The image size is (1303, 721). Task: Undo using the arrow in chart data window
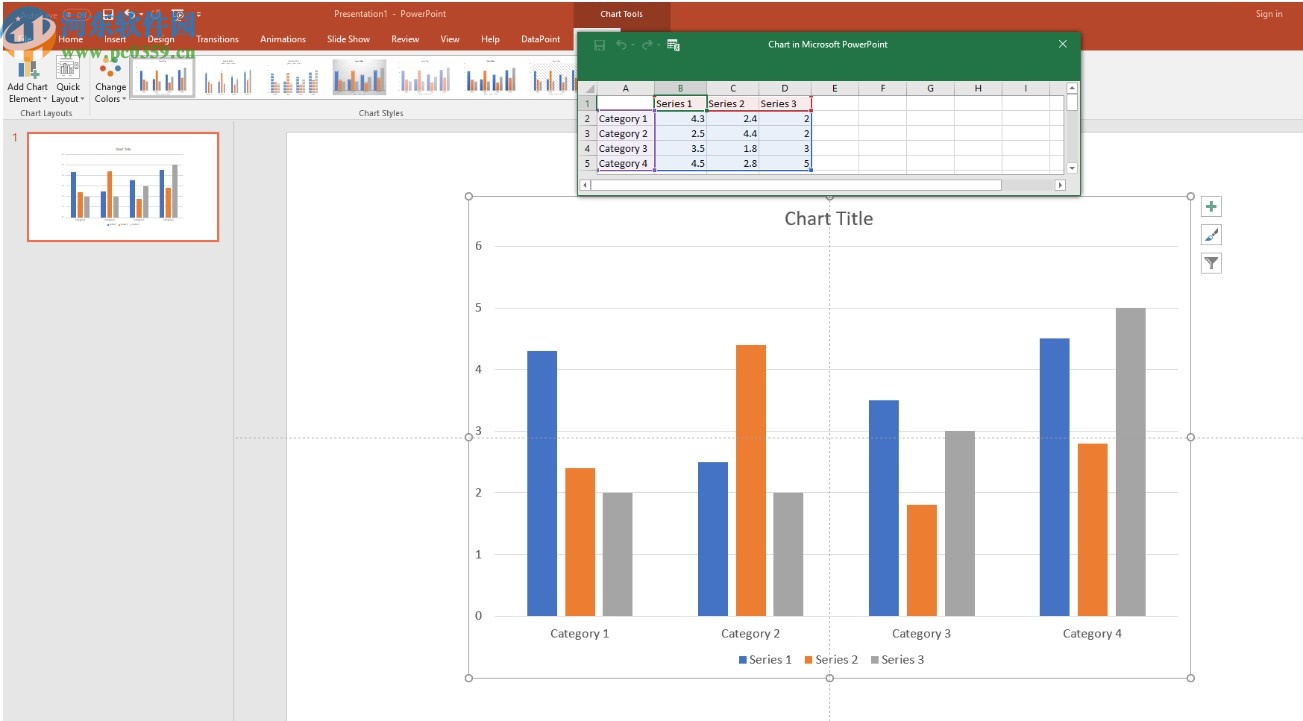coord(622,45)
